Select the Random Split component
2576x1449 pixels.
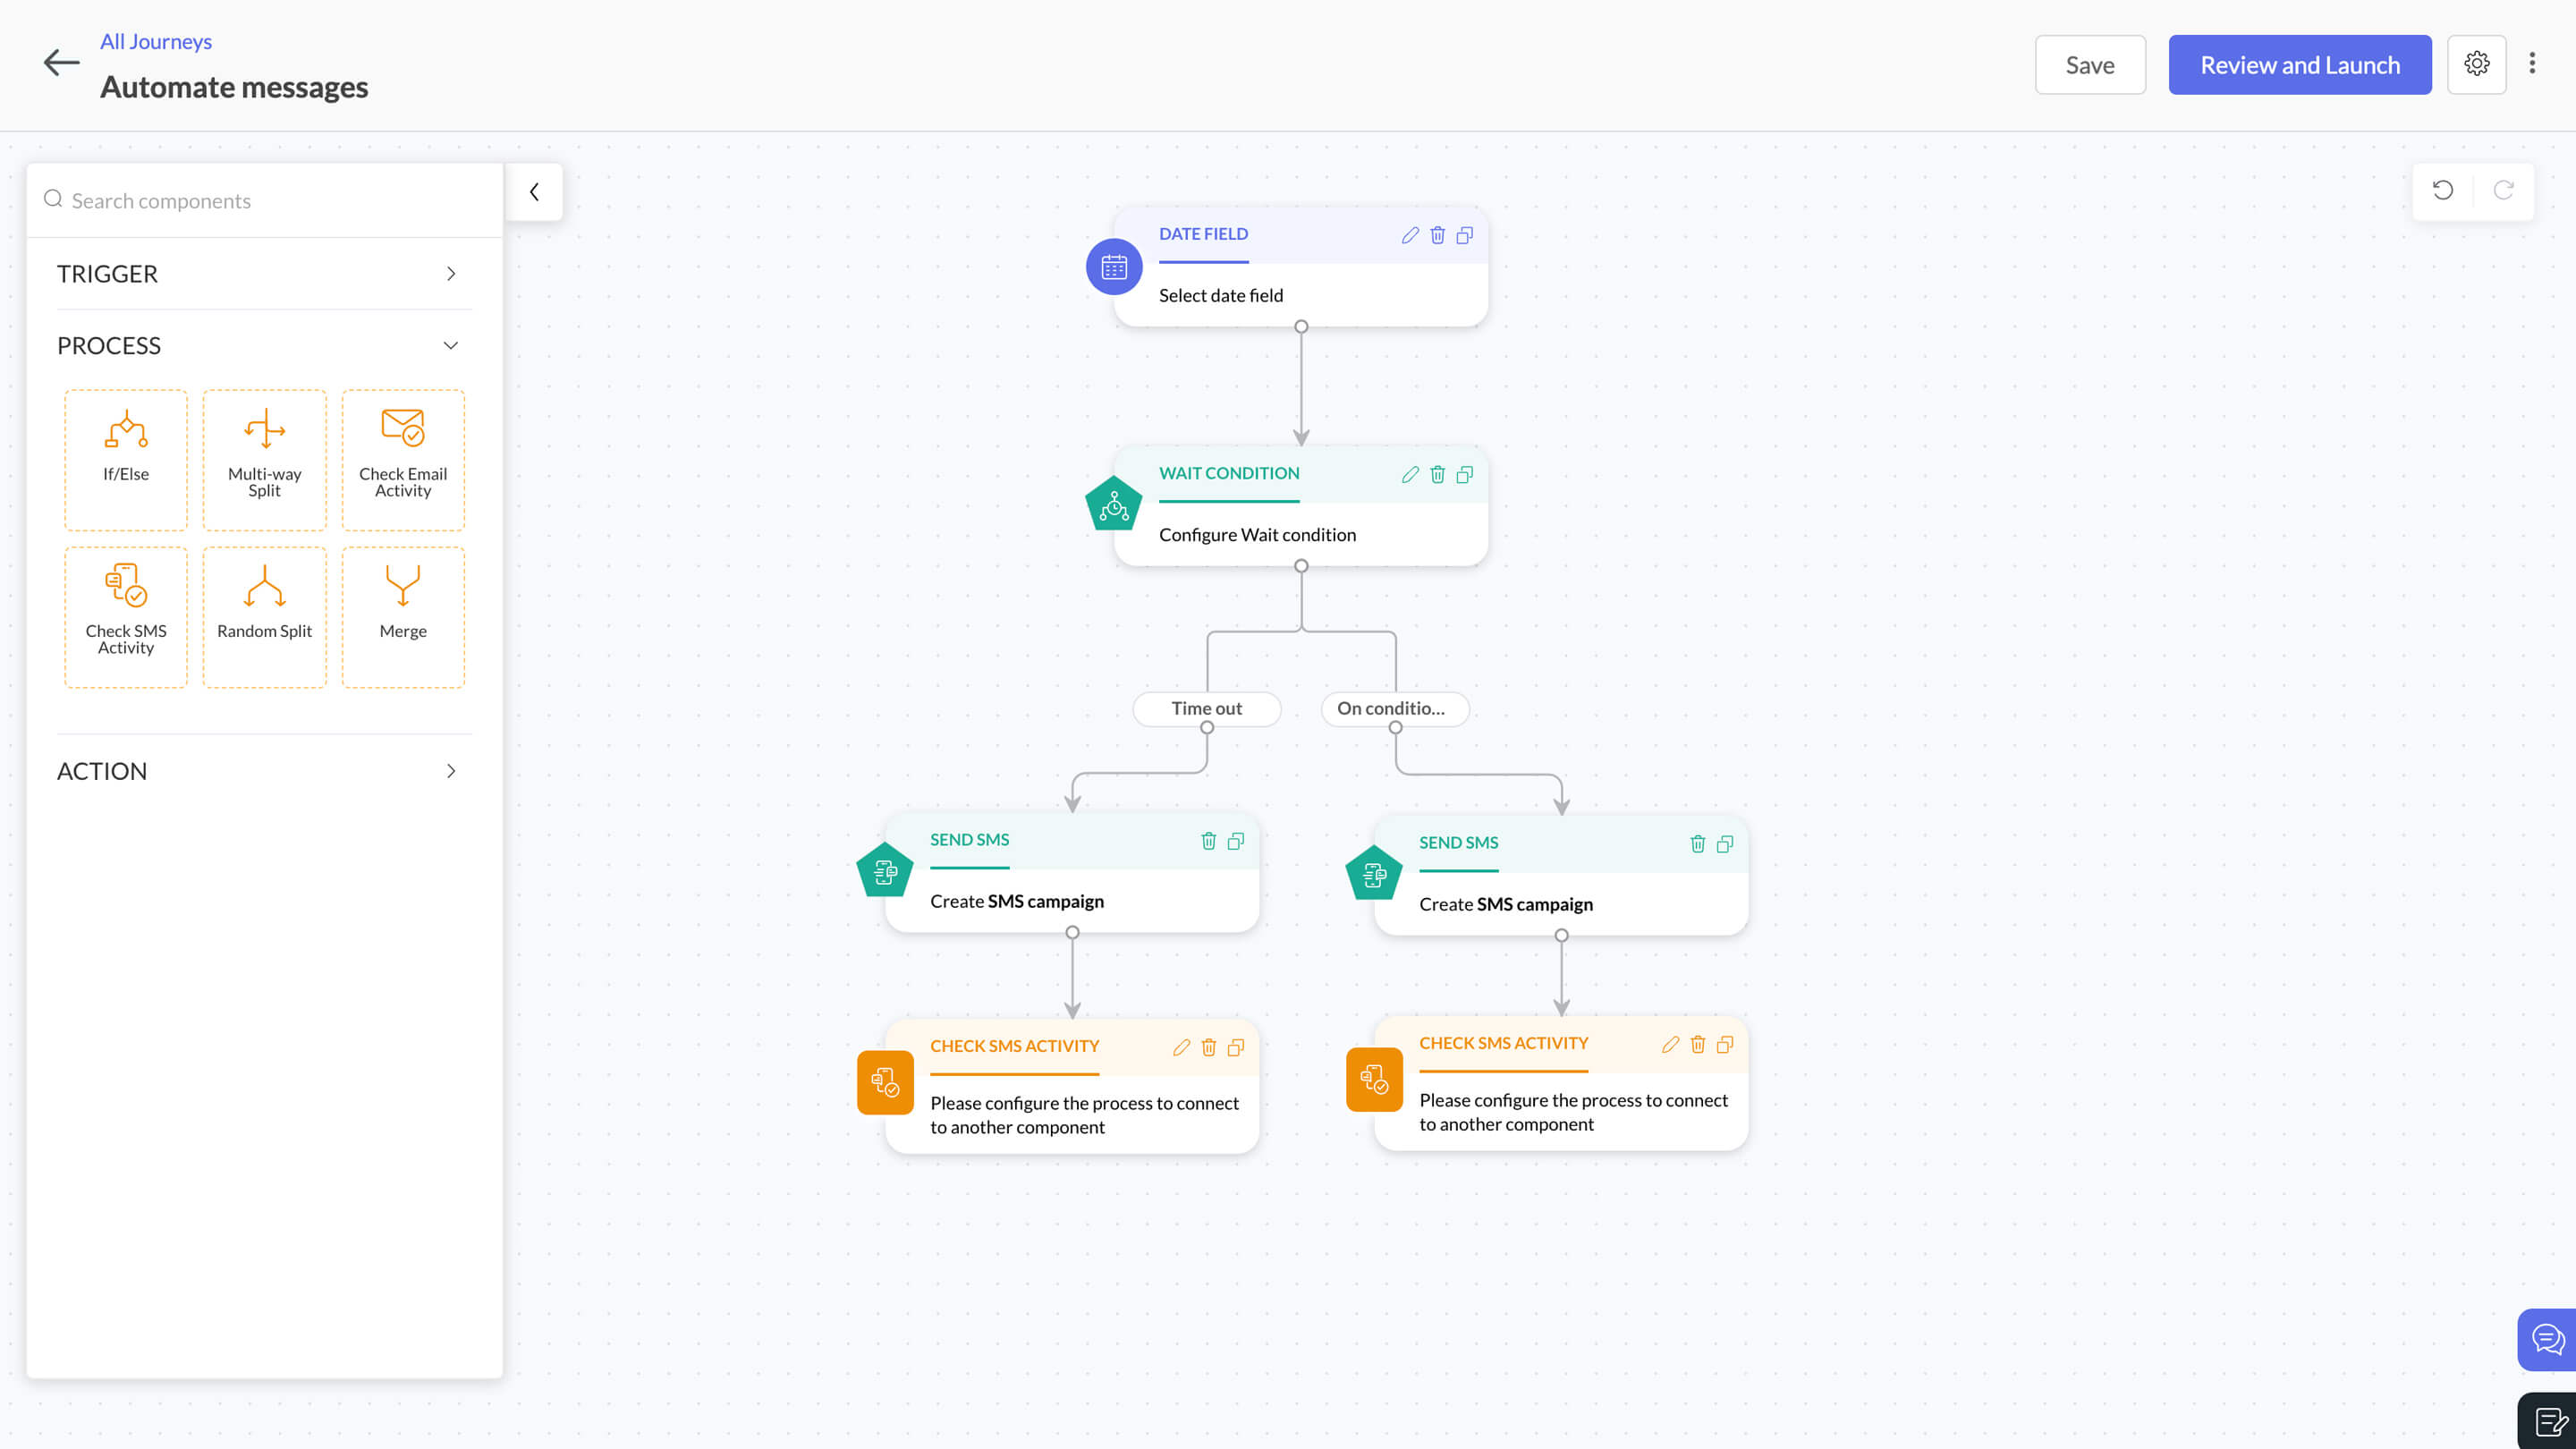[x=265, y=617]
